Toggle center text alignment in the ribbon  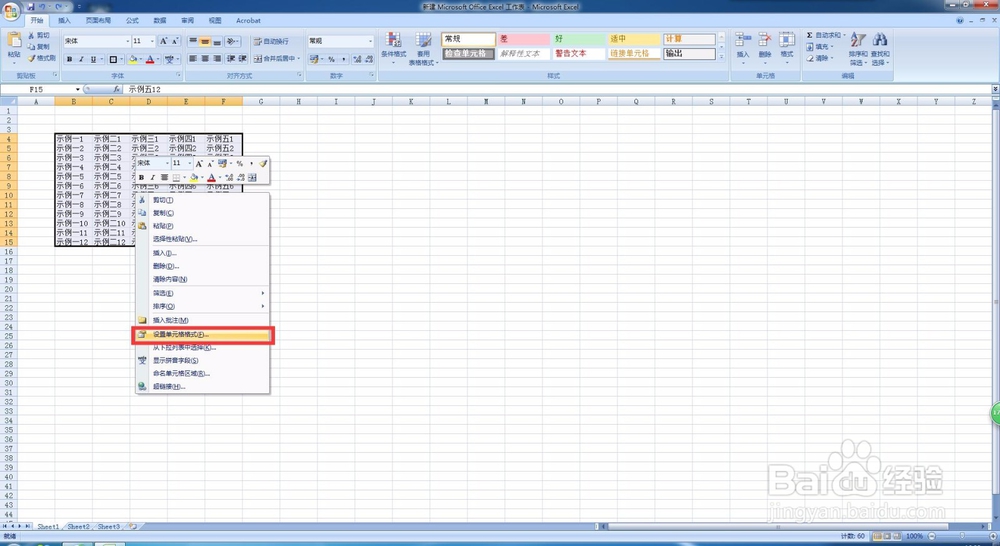(205, 59)
